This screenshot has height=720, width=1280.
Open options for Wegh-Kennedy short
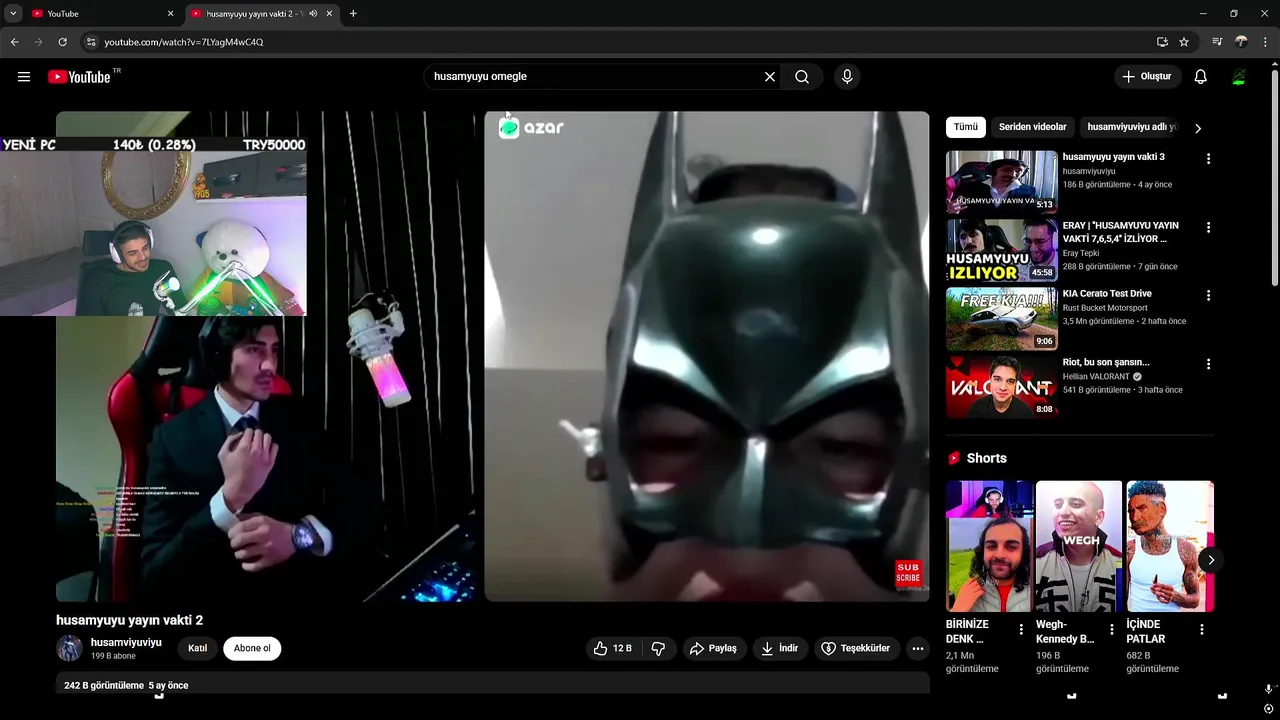(x=1111, y=630)
